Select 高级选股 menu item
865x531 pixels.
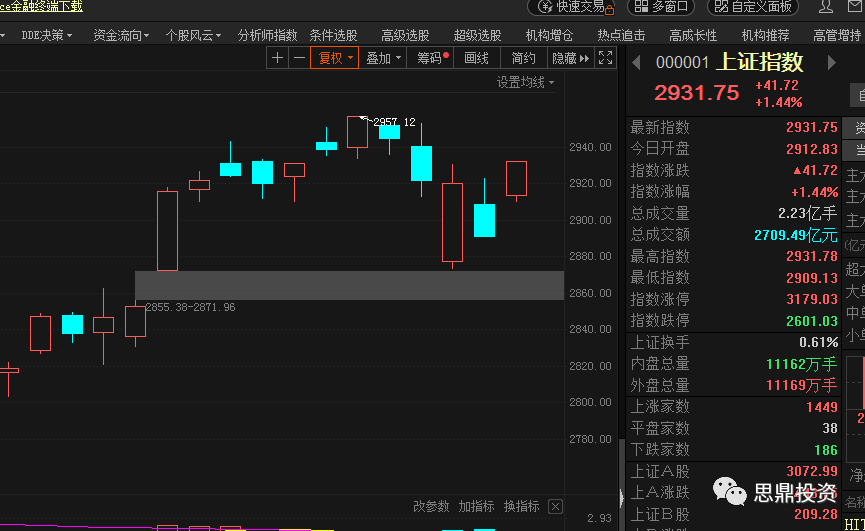(405, 35)
